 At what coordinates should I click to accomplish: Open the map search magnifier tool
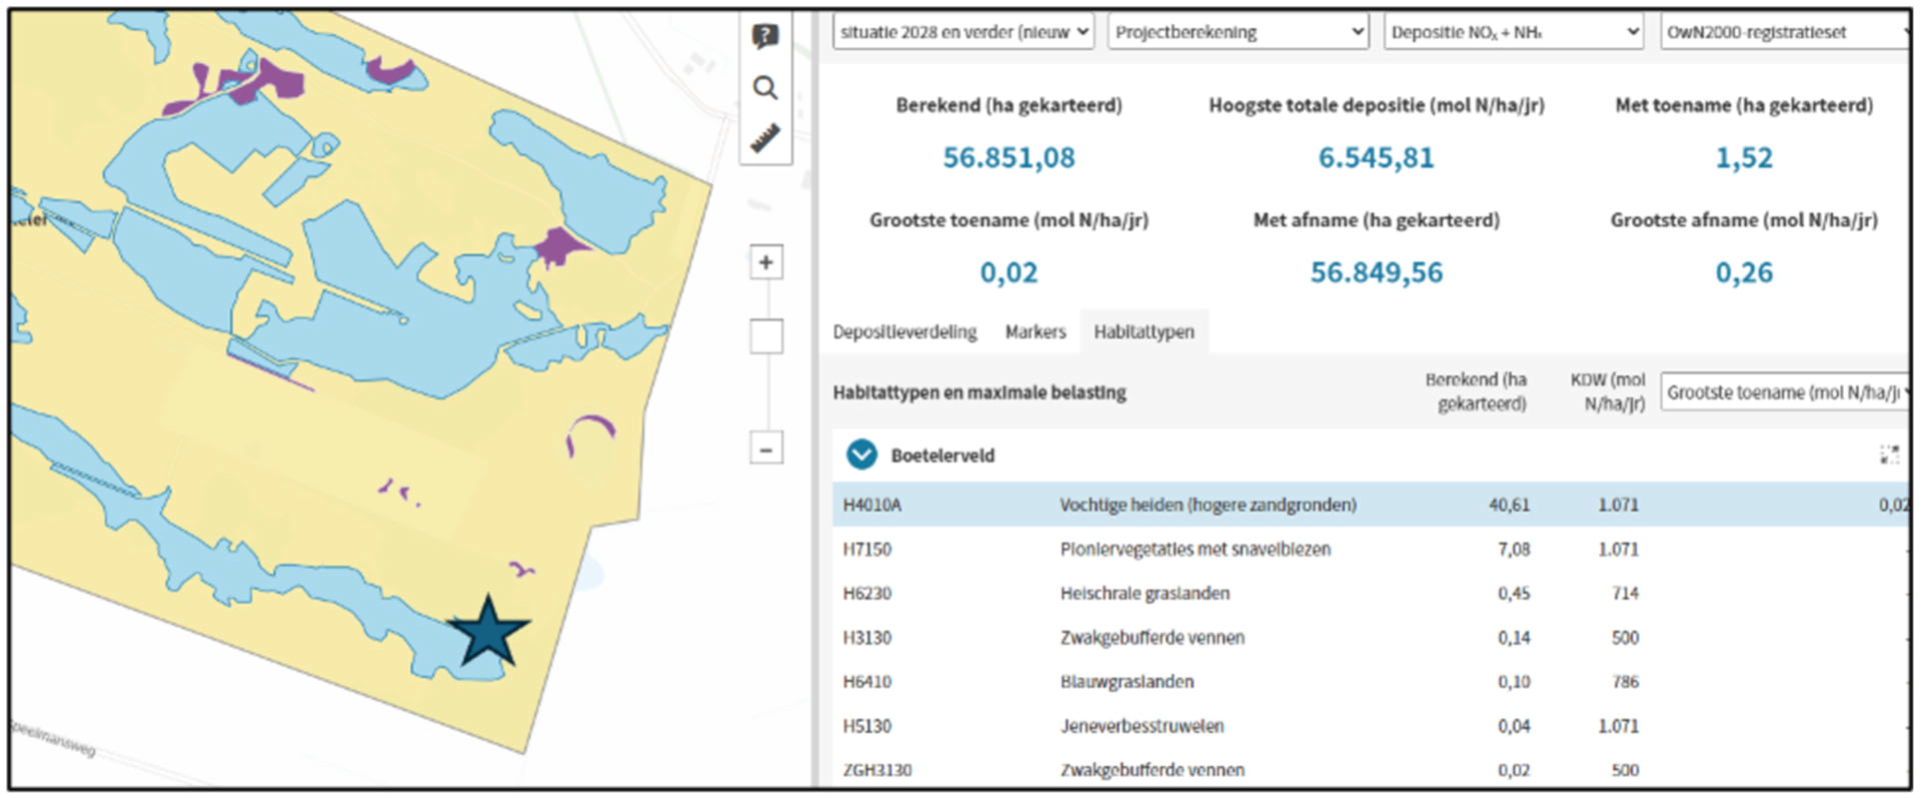(765, 88)
